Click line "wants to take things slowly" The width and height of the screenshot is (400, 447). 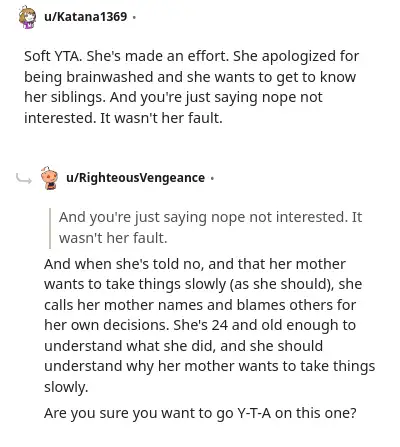click(203, 284)
